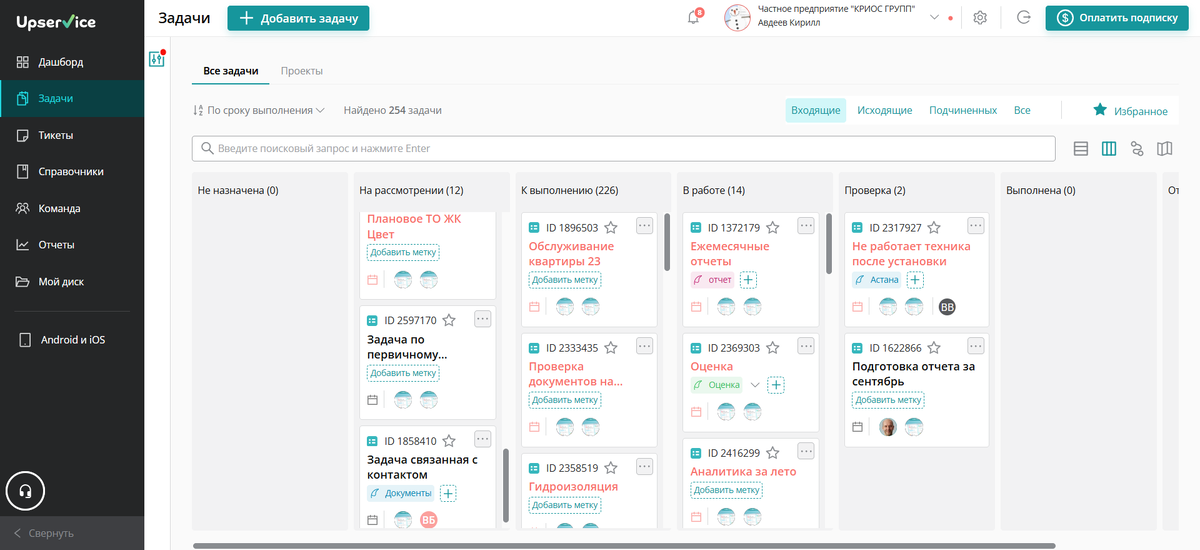Filter by Исходящие tasks
Image resolution: width=1200 pixels, height=550 pixels.
[x=884, y=111]
